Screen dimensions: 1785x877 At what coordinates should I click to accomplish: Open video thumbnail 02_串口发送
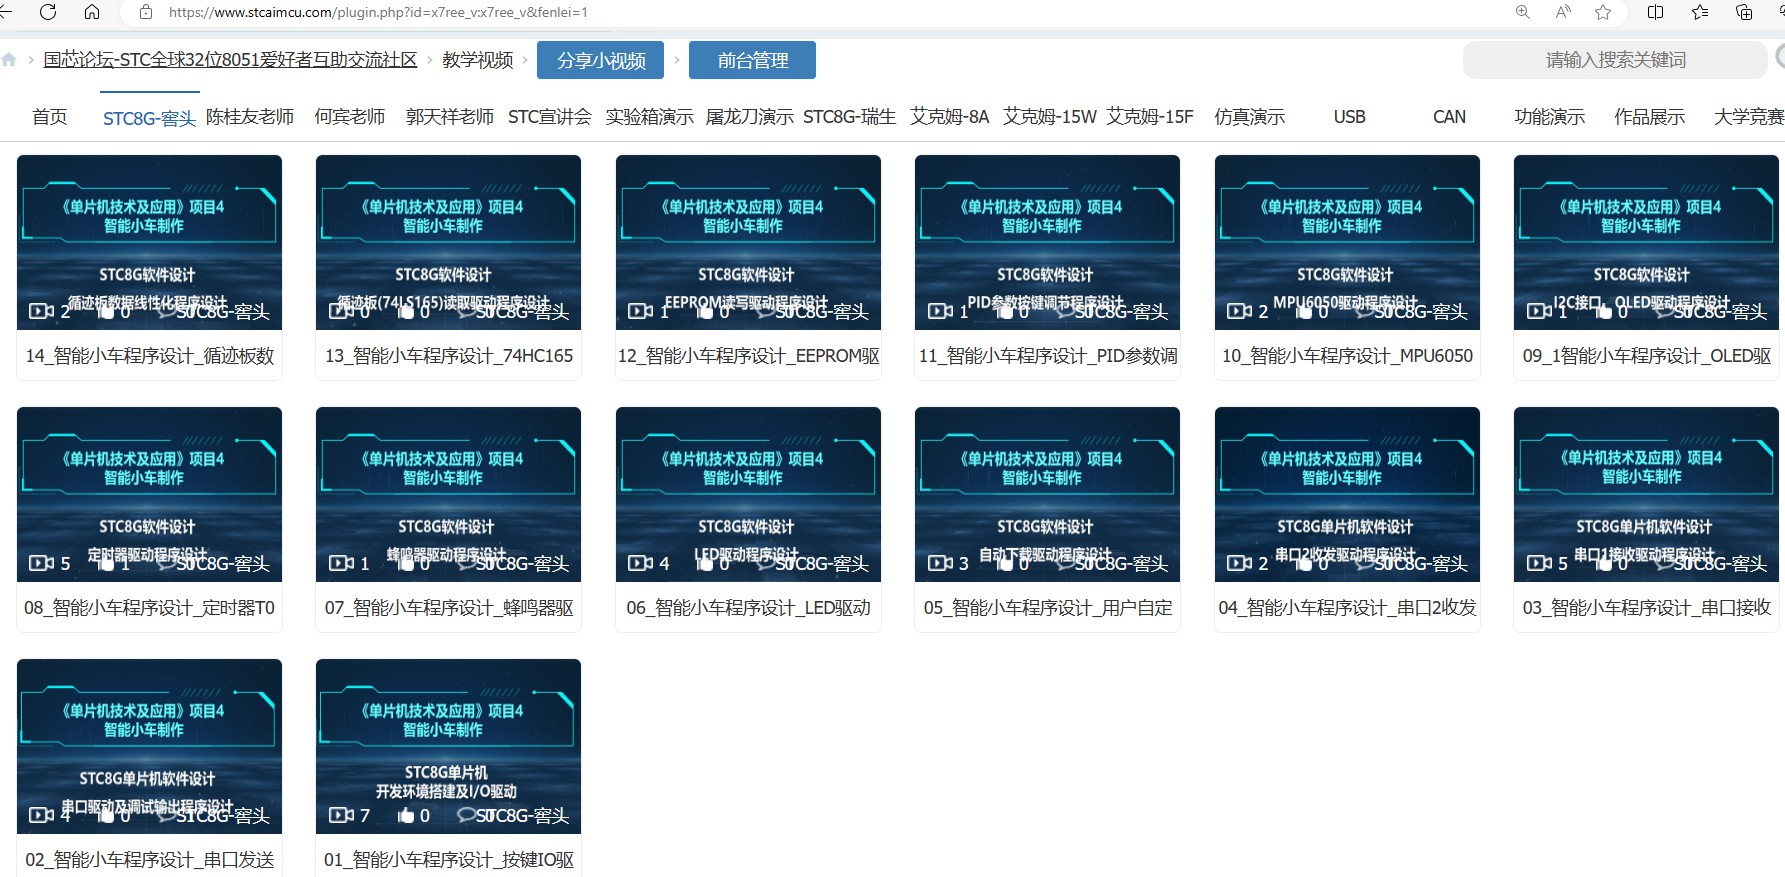coord(149,746)
